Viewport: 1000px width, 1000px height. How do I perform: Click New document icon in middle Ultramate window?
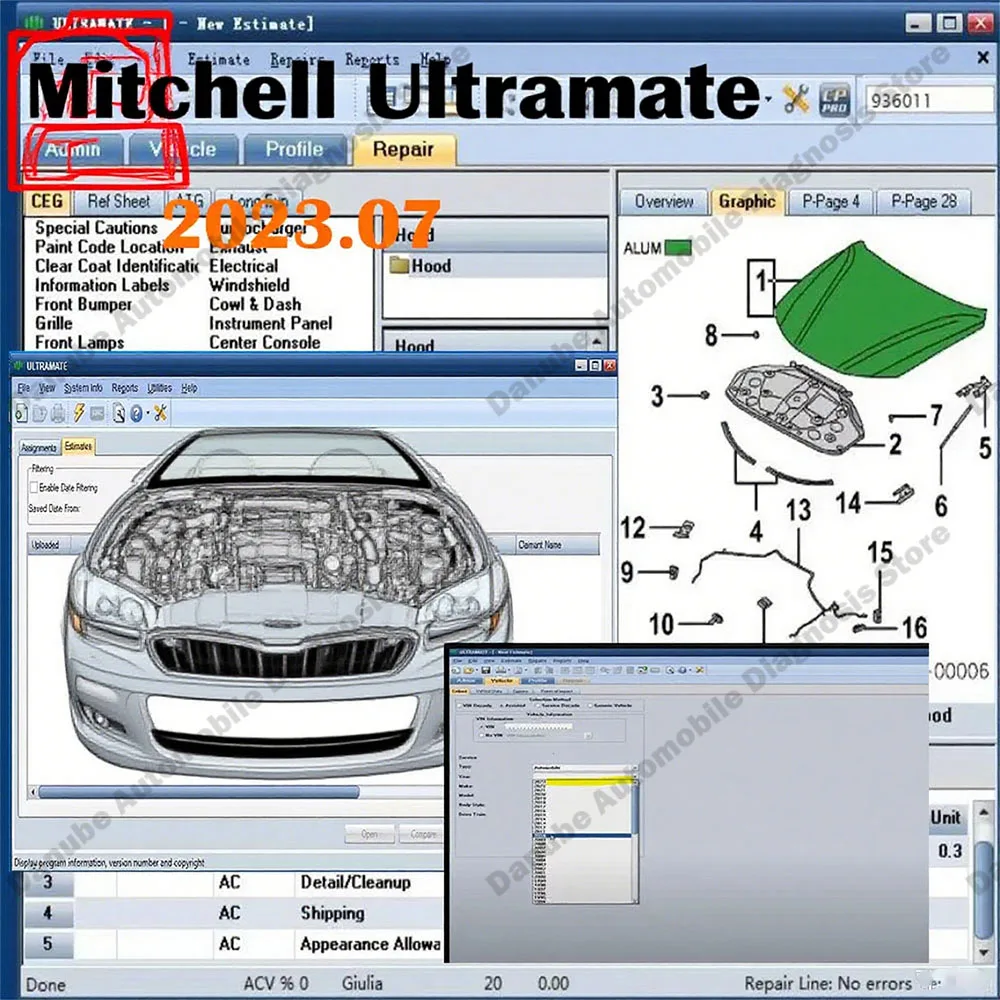click(21, 413)
